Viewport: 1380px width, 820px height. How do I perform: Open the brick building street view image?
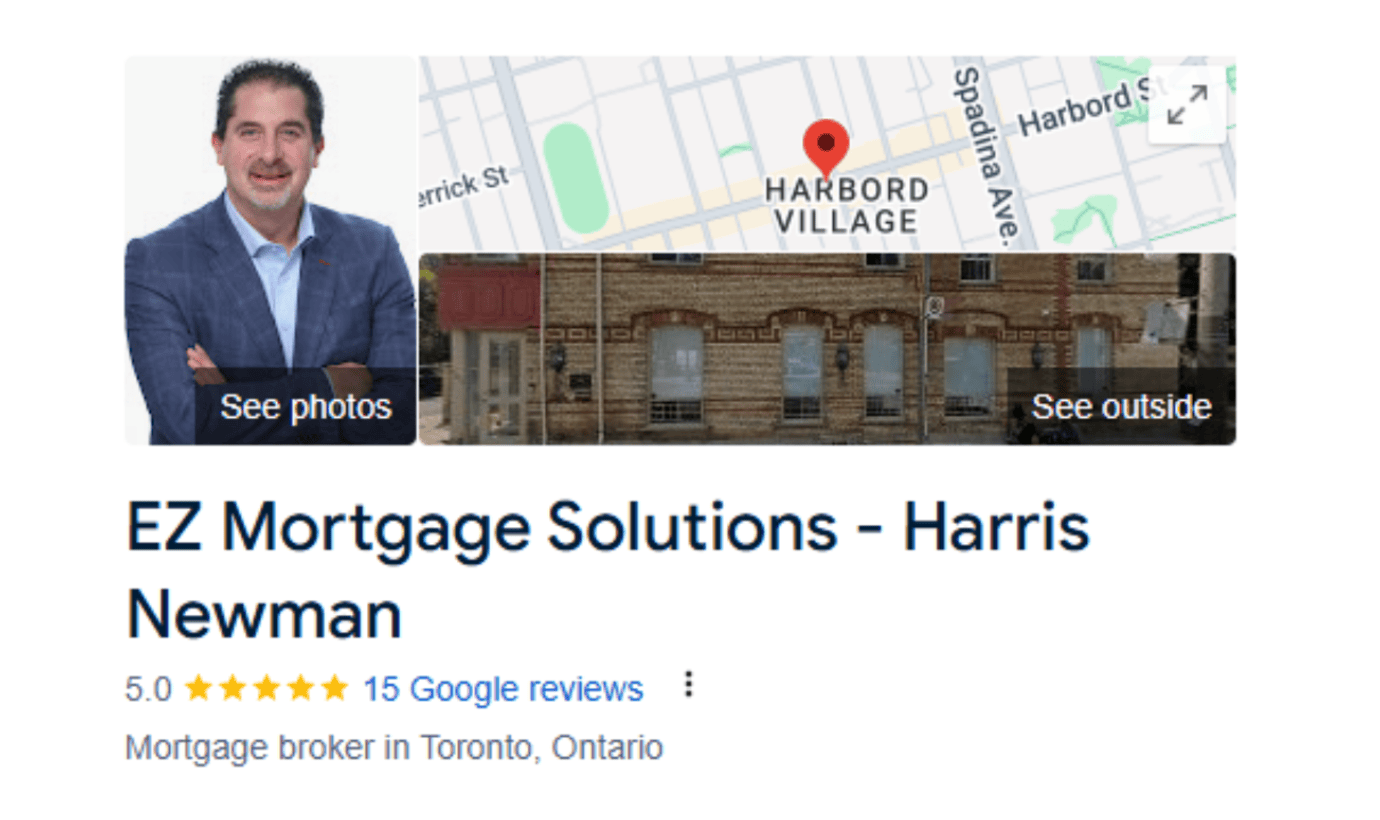[827, 348]
